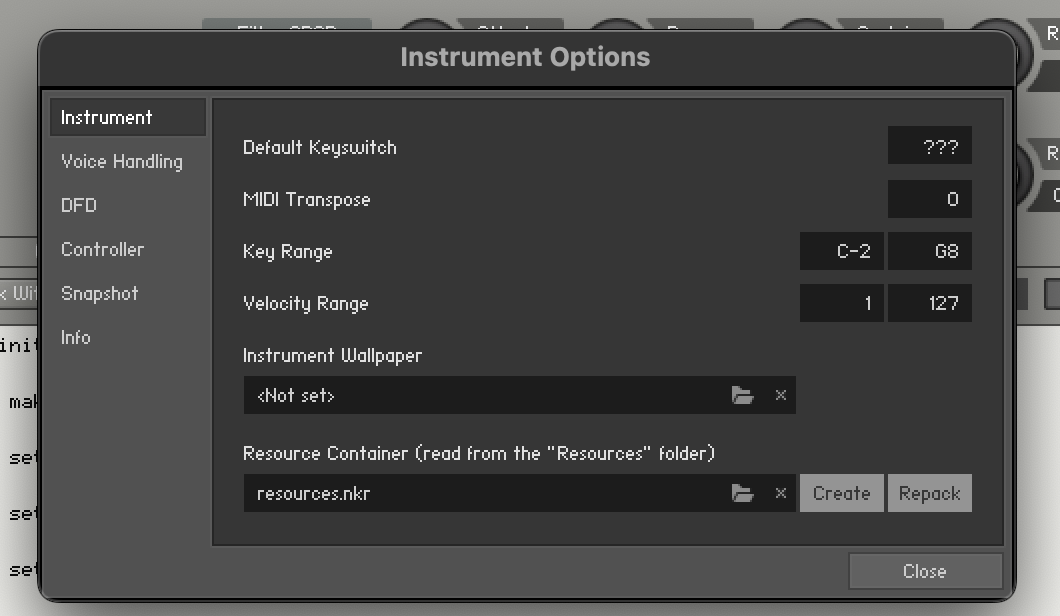The width and height of the screenshot is (1060, 616).
Task: Remove the resources.nkr resource container
Action: tap(781, 493)
